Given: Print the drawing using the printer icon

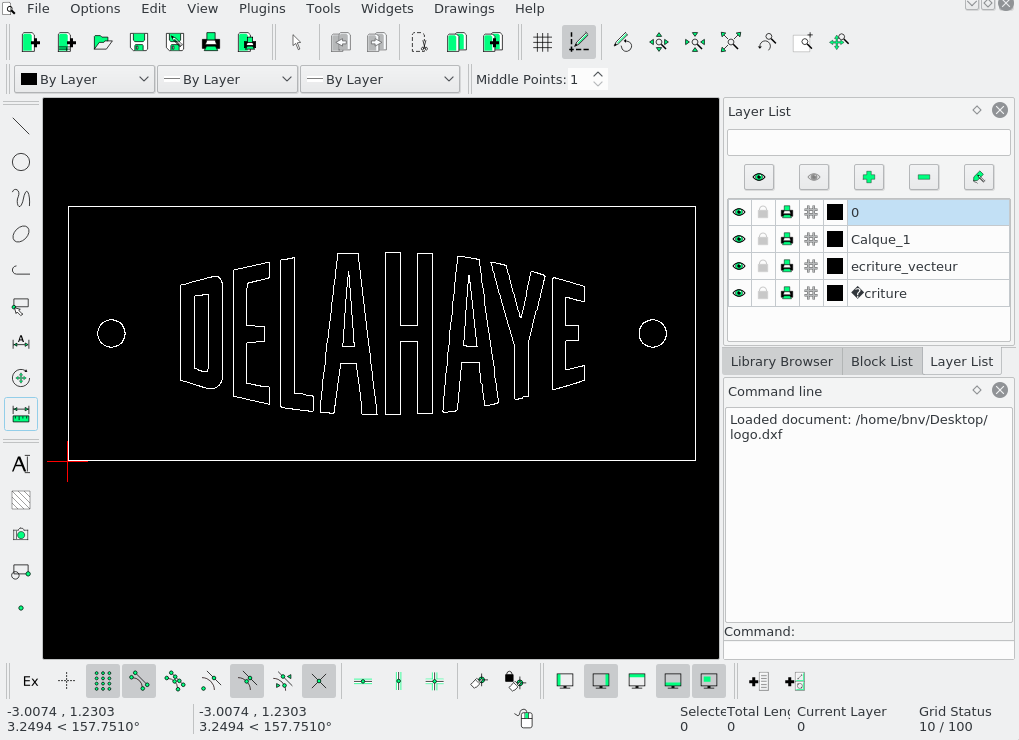Looking at the screenshot, I should [x=211, y=43].
